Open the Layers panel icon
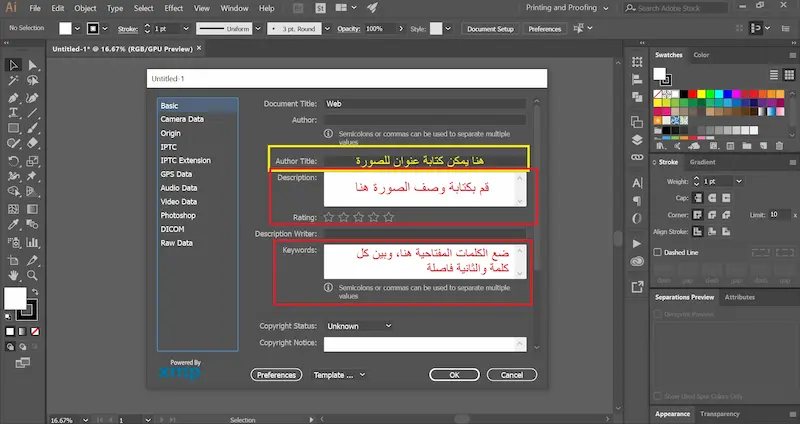 [637, 140]
